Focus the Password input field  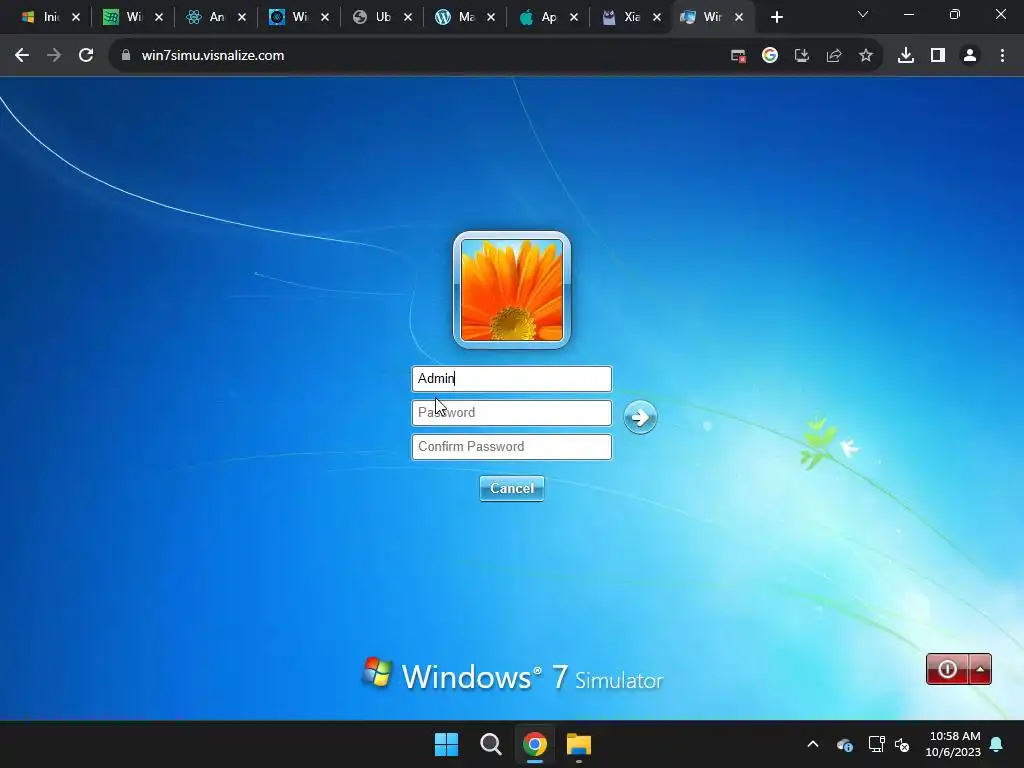pyautogui.click(x=511, y=413)
